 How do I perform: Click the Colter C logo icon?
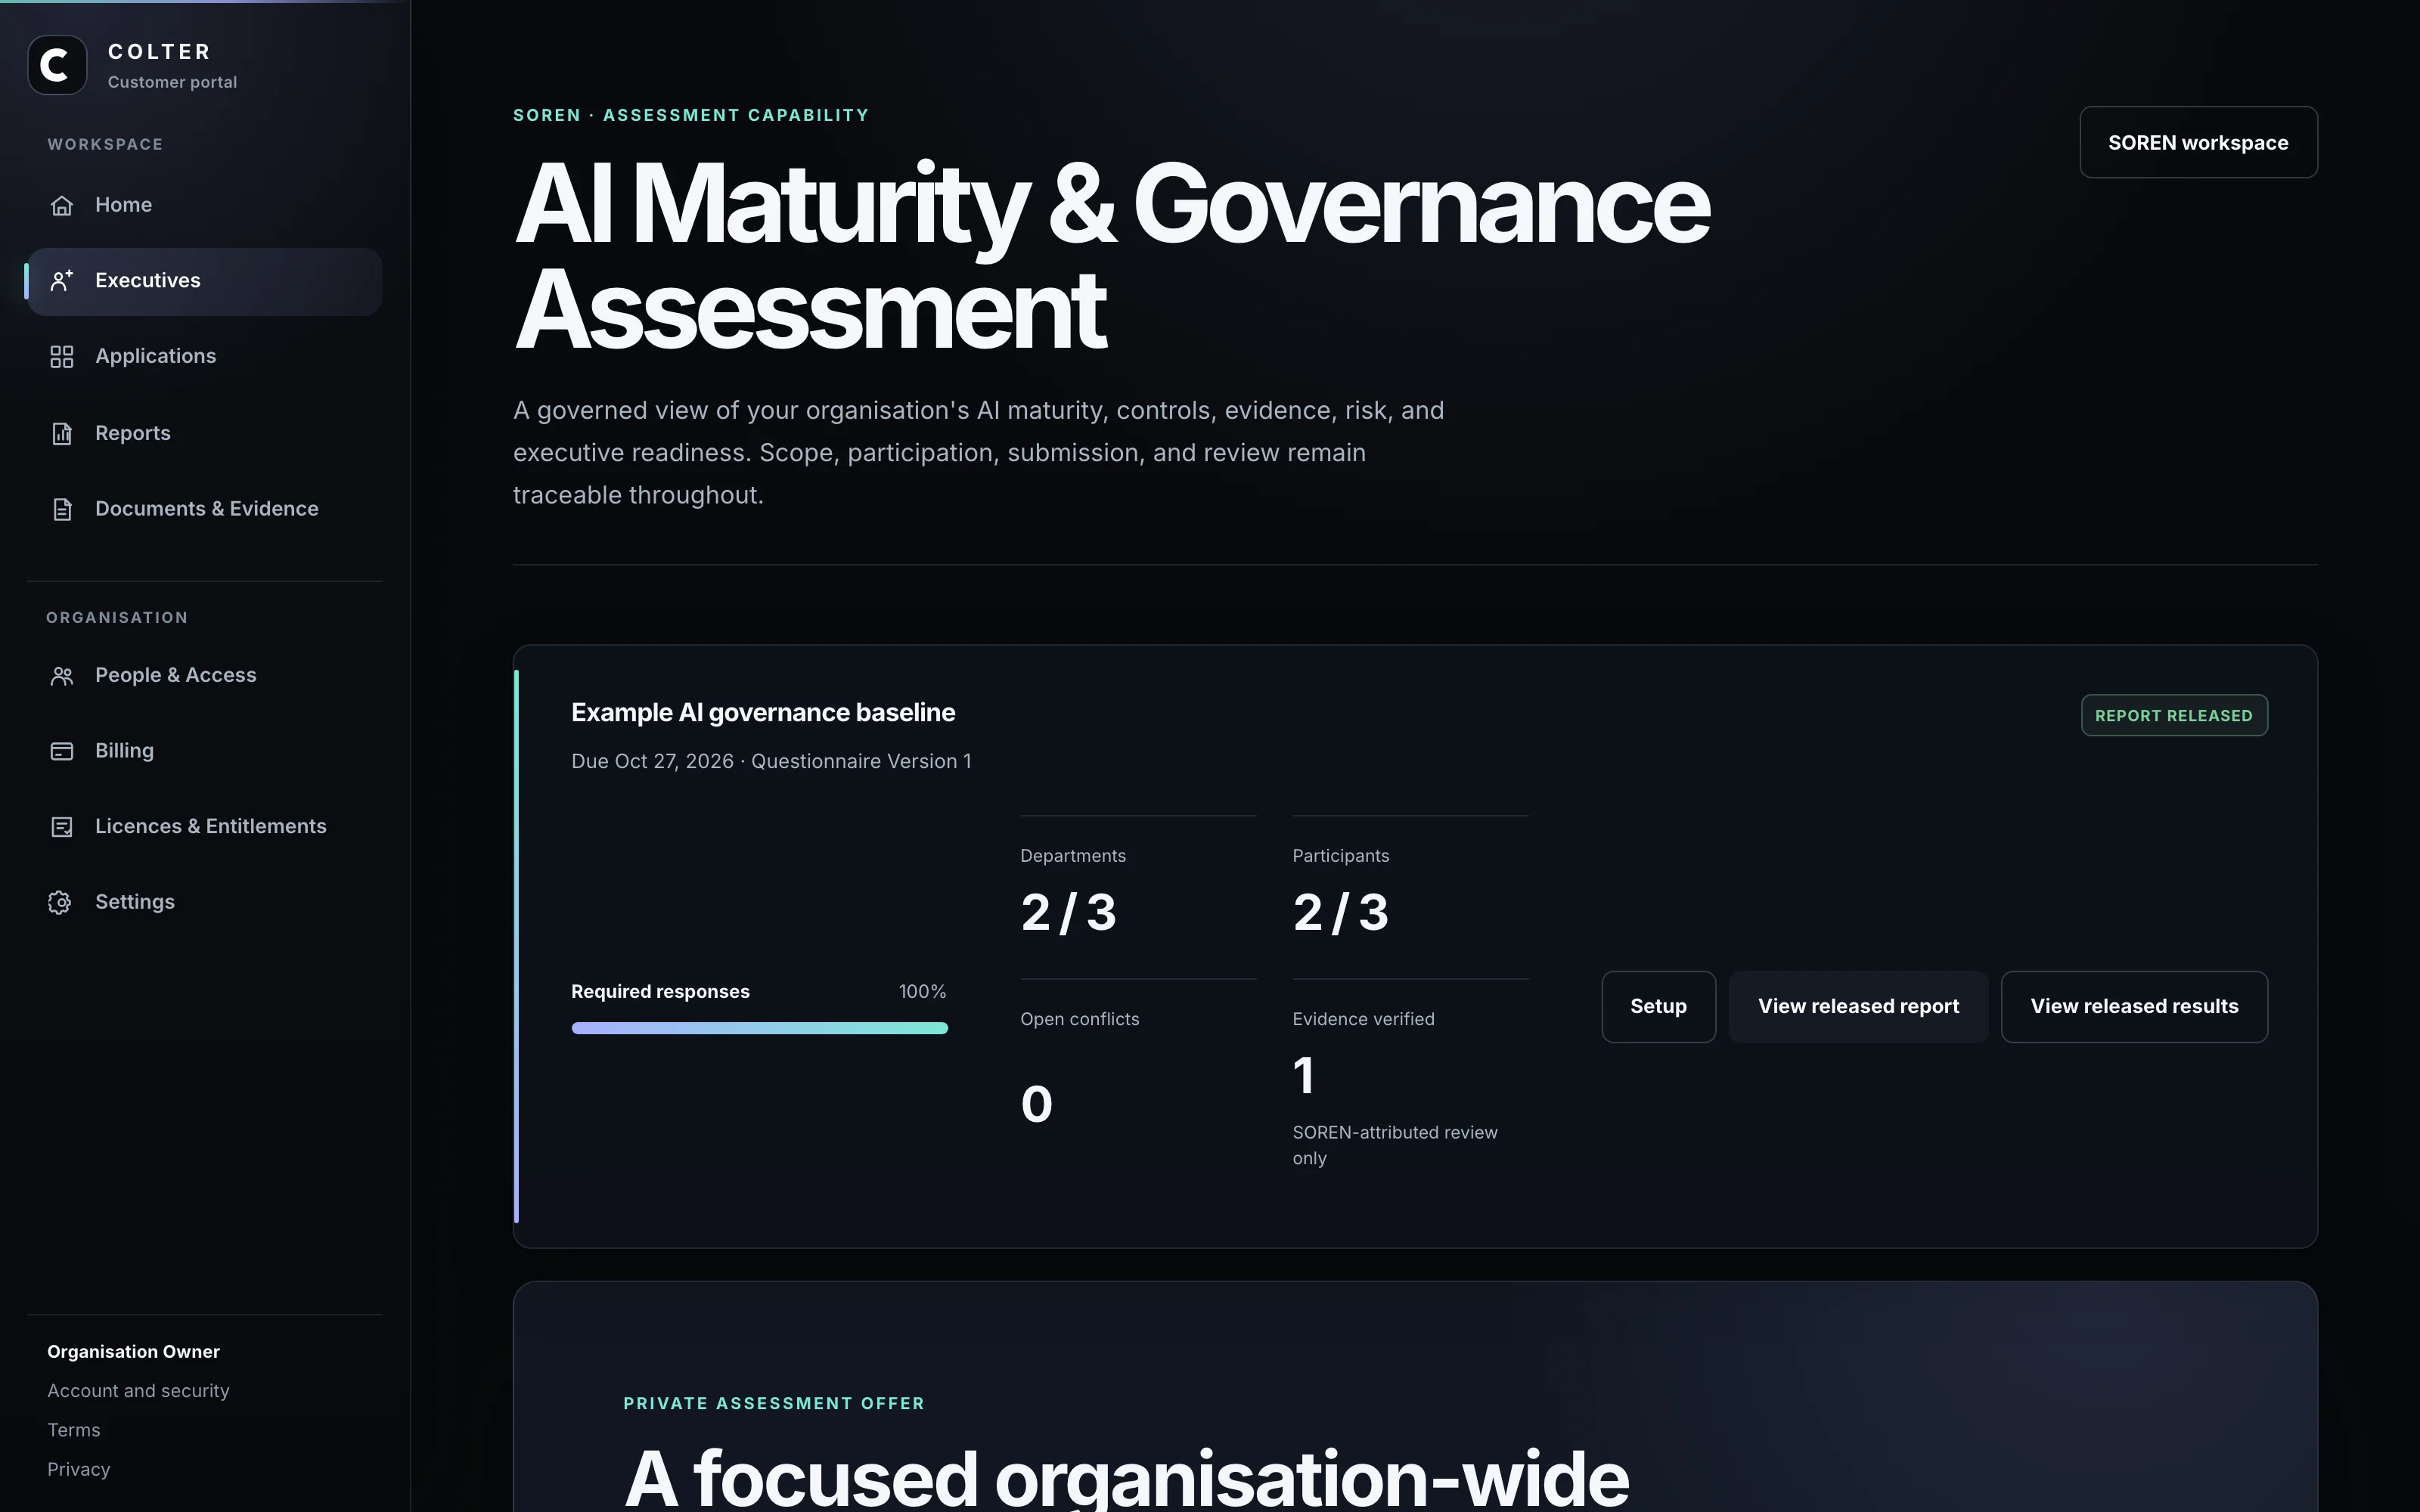[x=57, y=65]
